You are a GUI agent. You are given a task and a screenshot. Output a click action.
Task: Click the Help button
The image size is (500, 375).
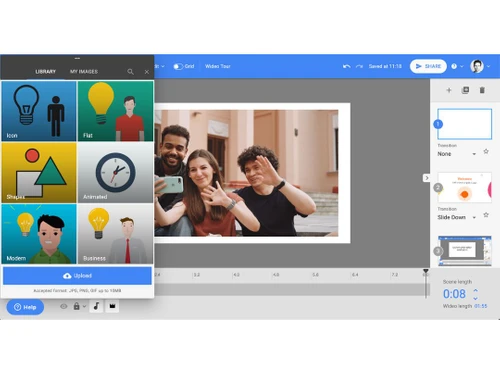tap(25, 307)
